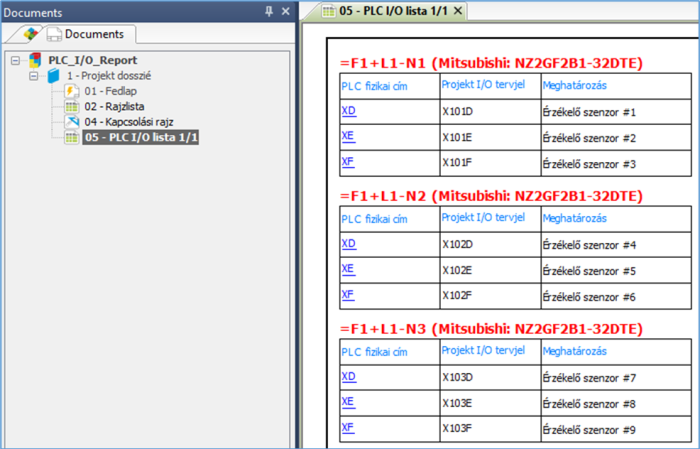Click the =F1+L1-N2 Mitsubishi heading
700x449 pixels.
point(491,196)
